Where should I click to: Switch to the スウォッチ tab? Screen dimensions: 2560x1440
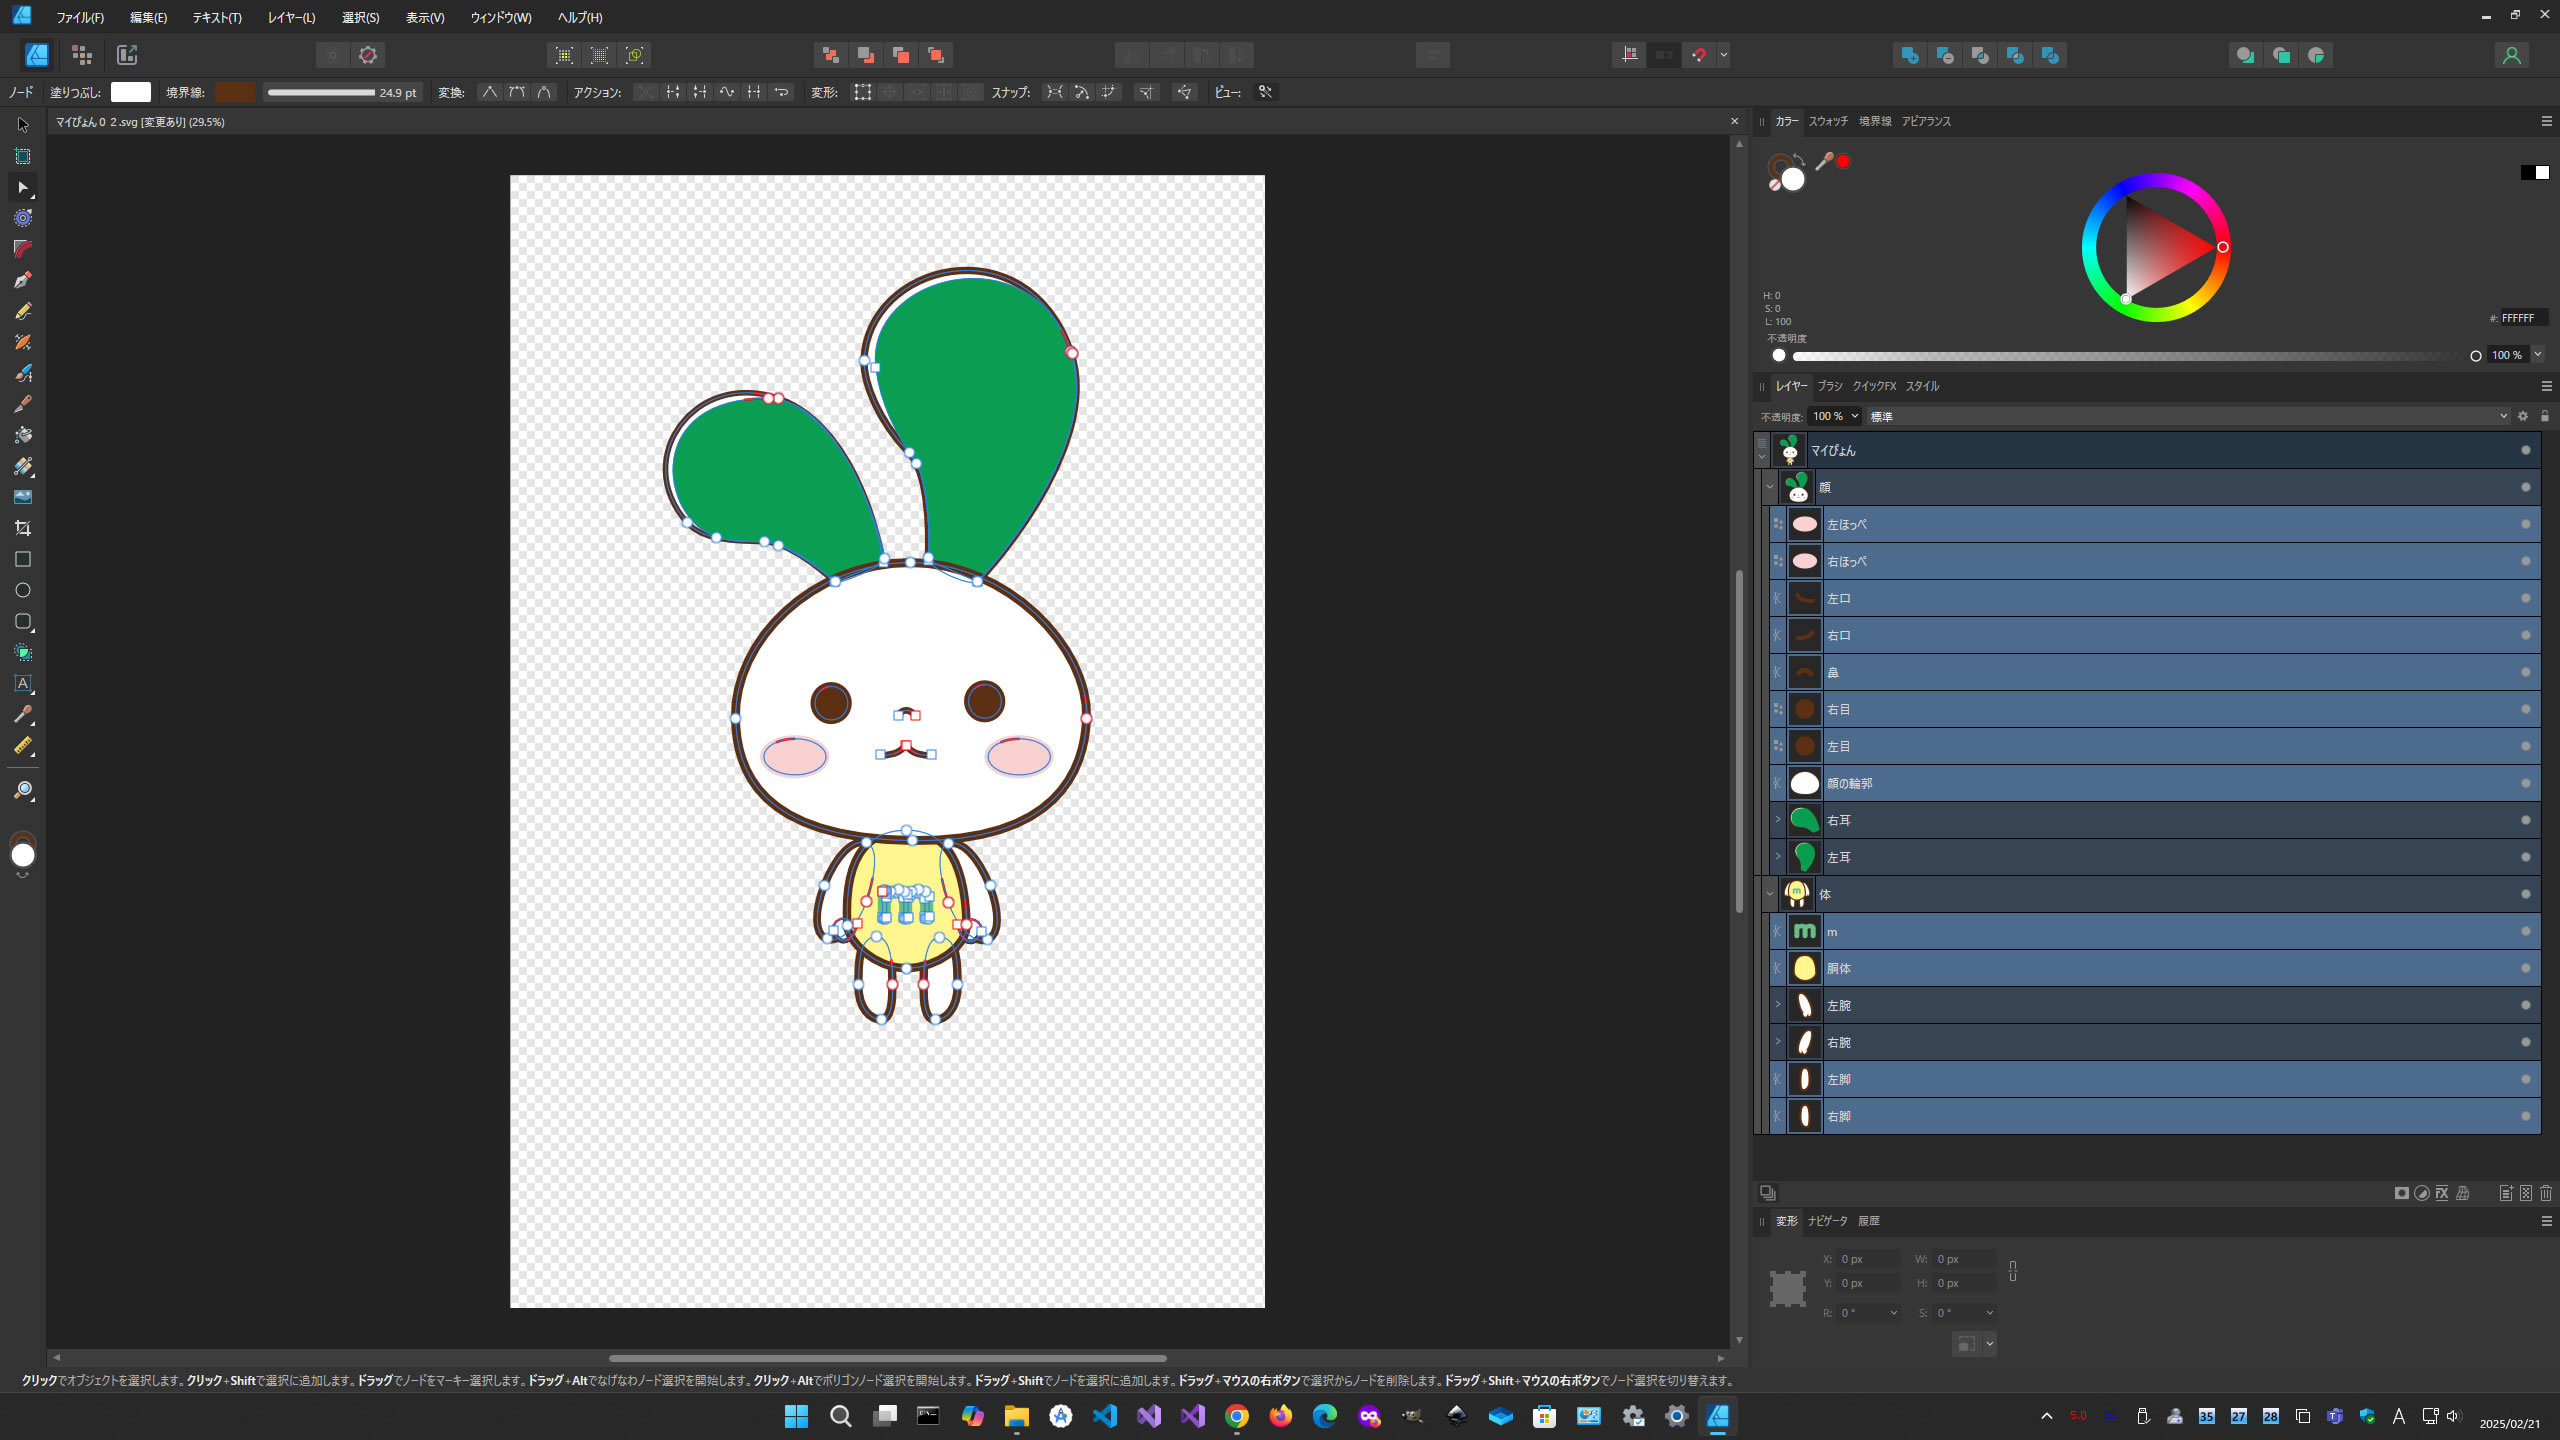tap(1827, 121)
